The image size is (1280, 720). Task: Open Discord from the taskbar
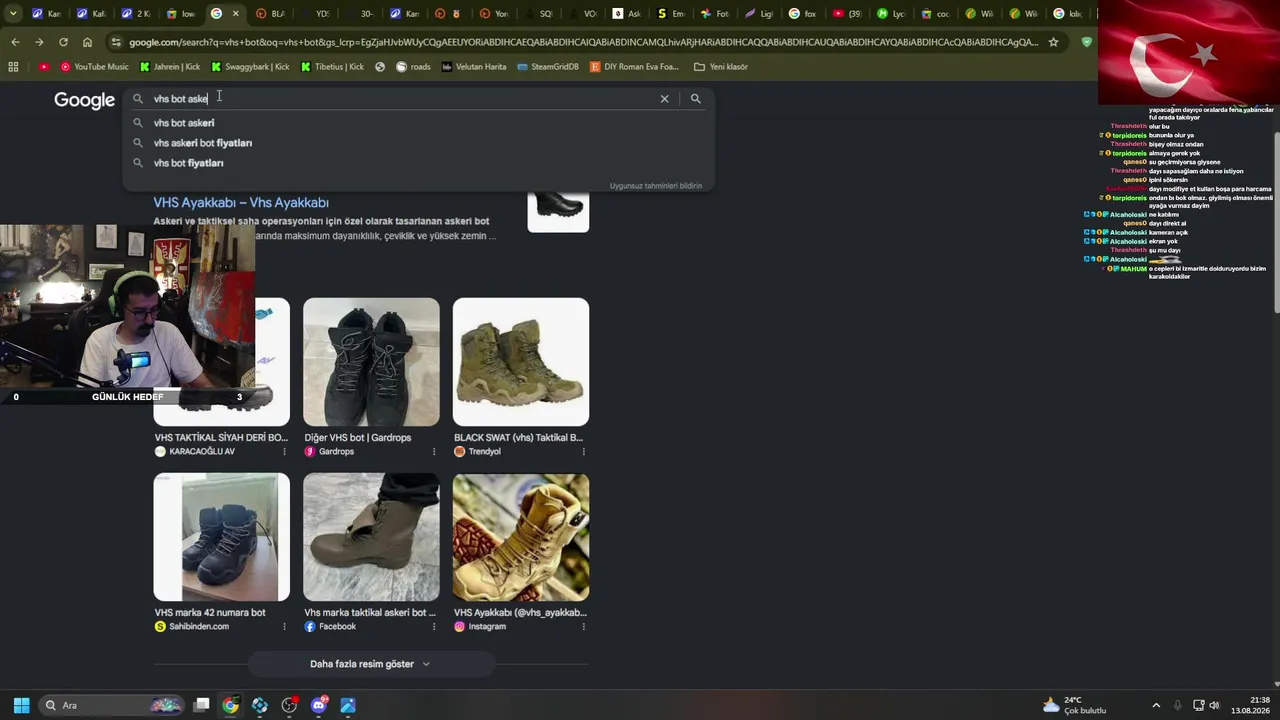coord(319,705)
